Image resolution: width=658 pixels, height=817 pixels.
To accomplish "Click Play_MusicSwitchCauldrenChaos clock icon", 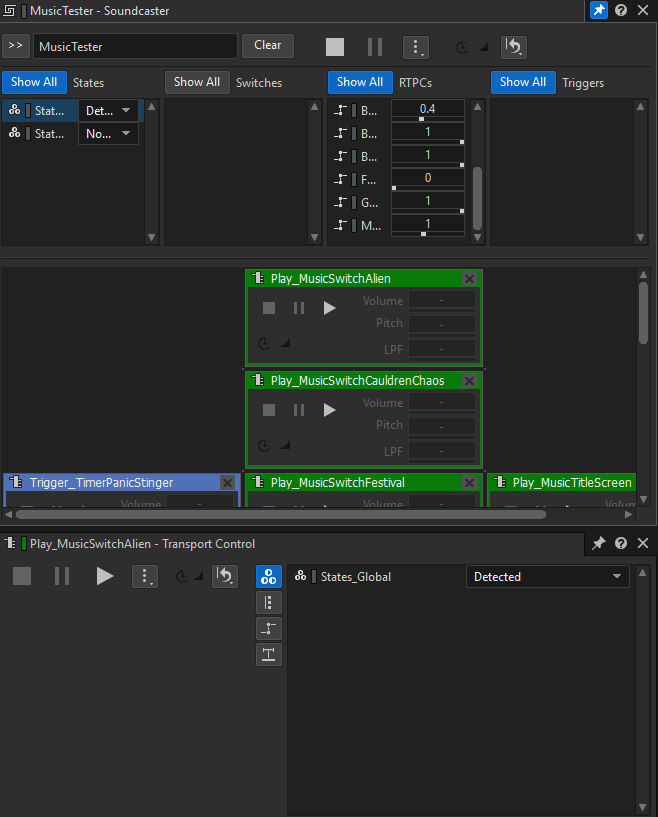I will pos(265,445).
